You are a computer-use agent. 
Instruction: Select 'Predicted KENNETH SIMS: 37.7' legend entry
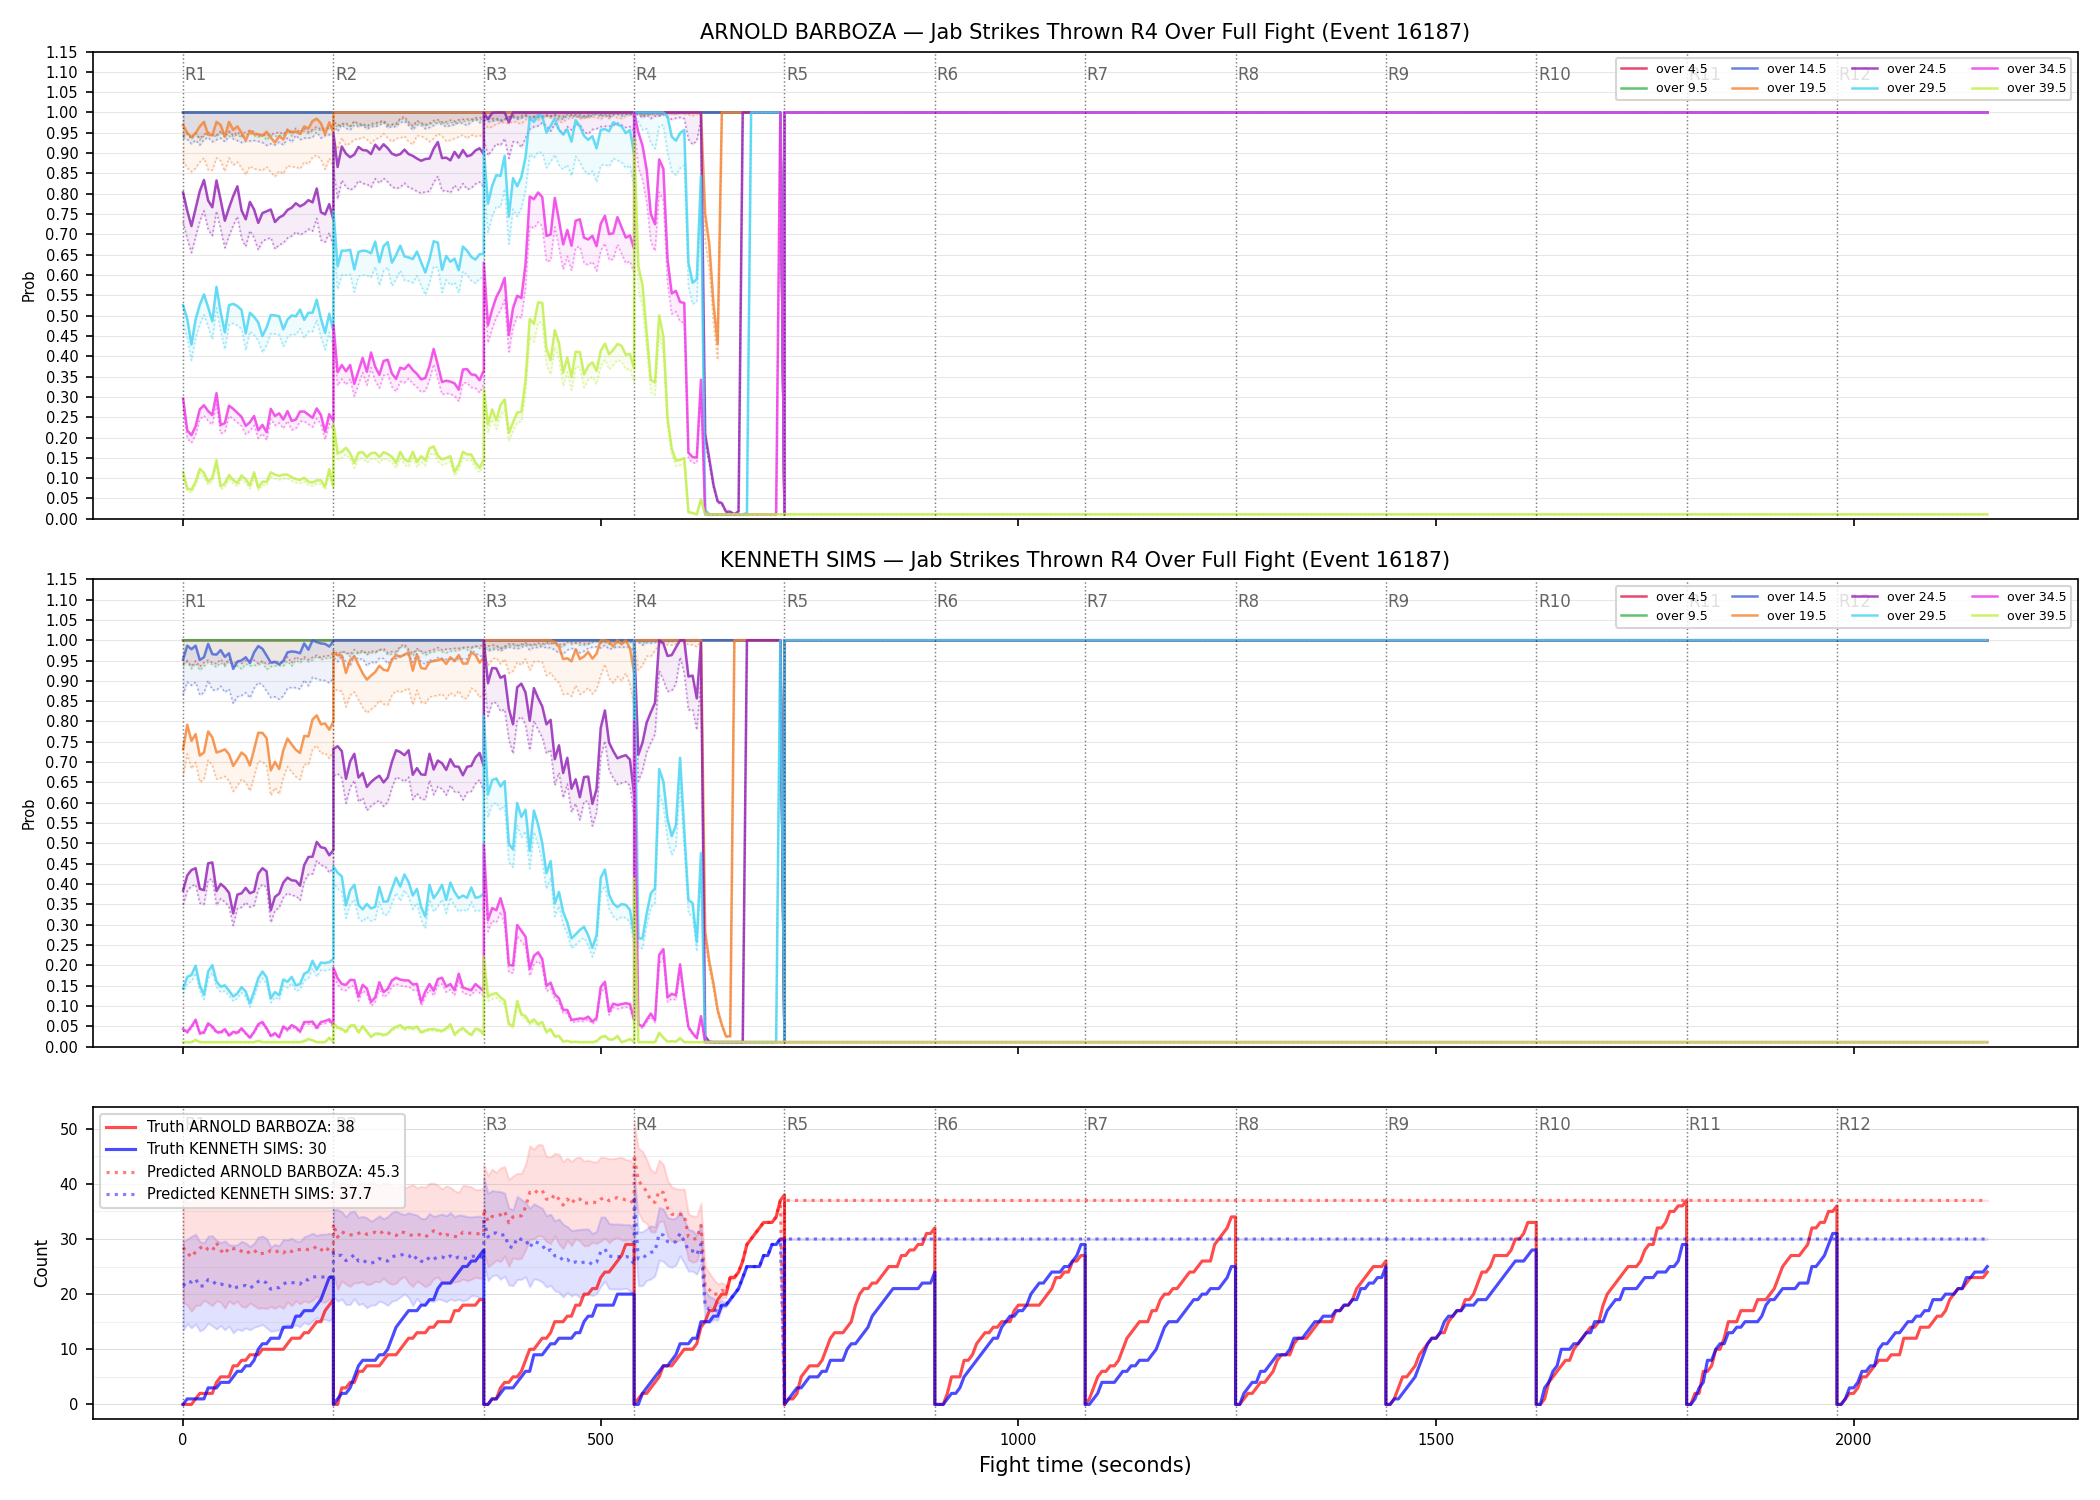click(x=238, y=1193)
